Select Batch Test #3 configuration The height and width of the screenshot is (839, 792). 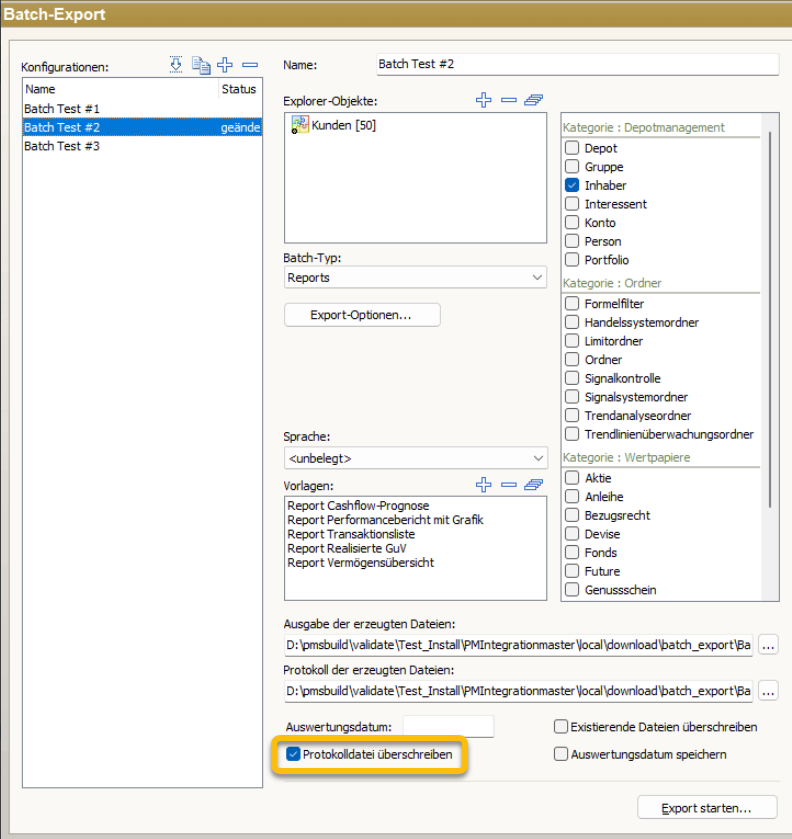pos(62,146)
